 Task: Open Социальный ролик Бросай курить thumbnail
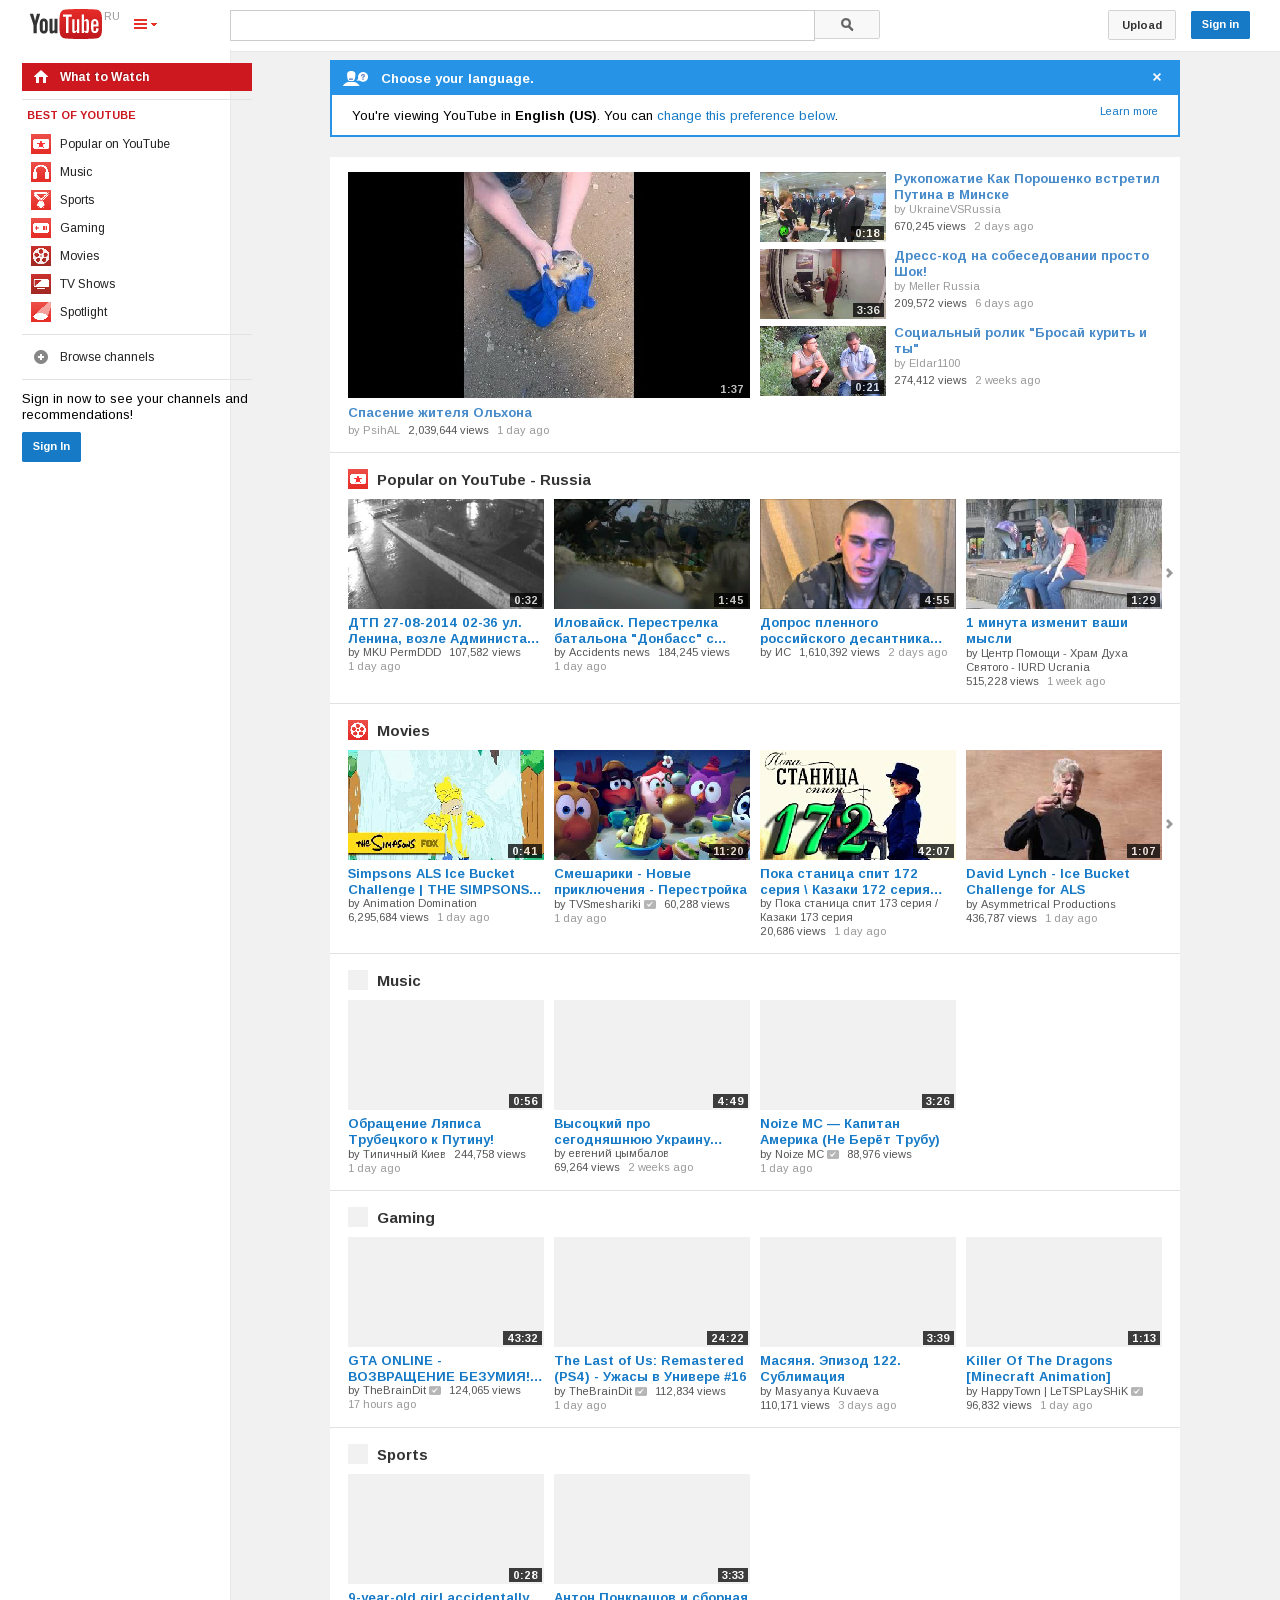coord(823,361)
